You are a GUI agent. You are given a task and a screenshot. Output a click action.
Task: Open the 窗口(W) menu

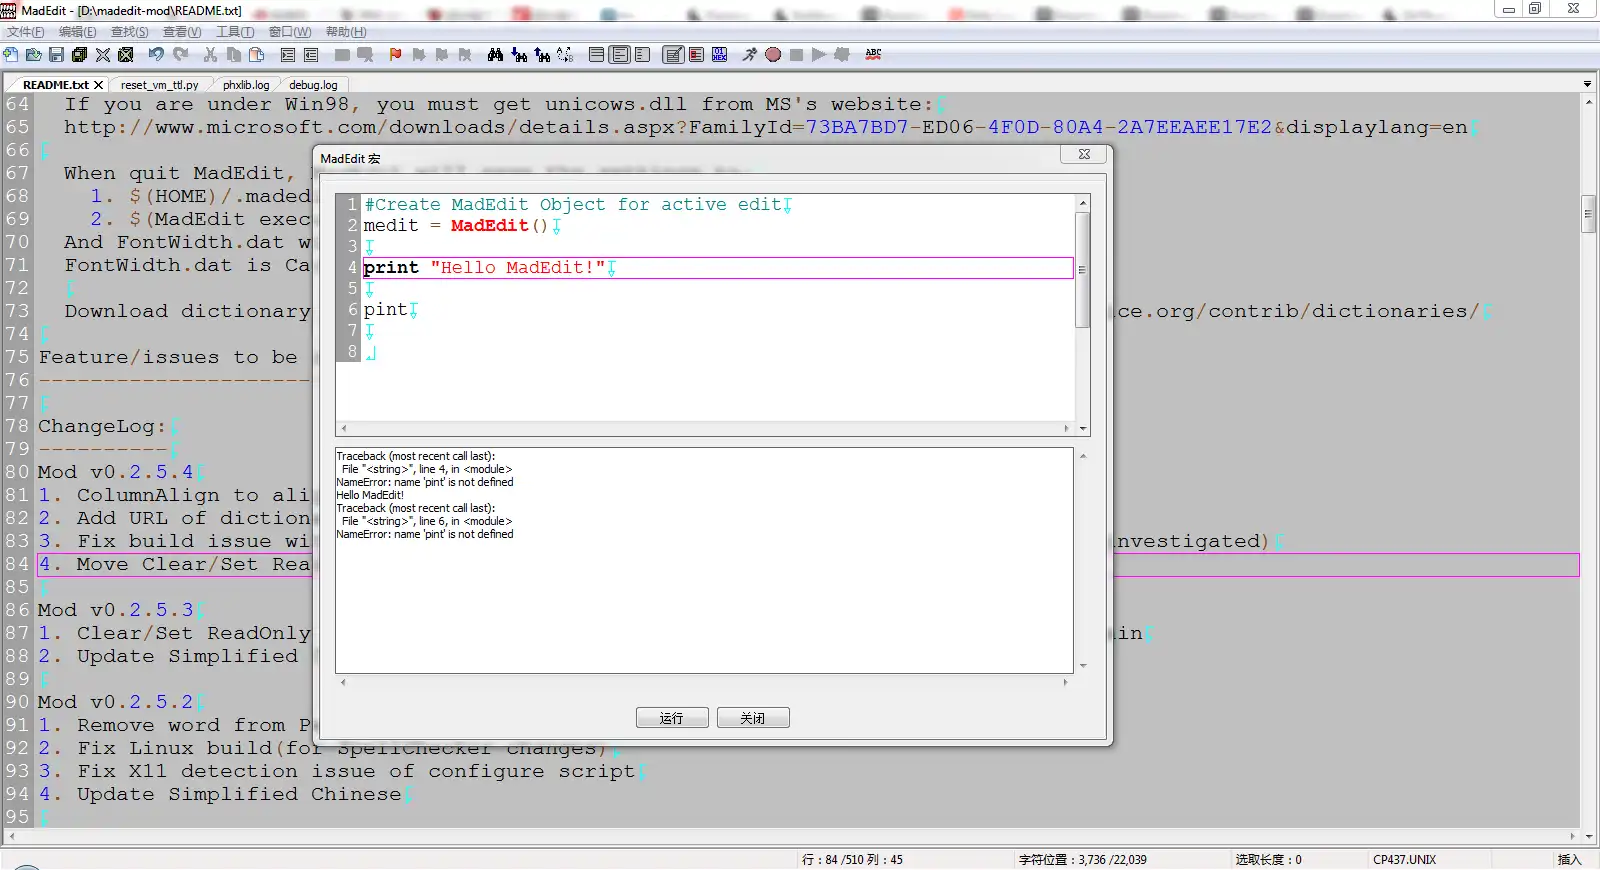pyautogui.click(x=290, y=32)
